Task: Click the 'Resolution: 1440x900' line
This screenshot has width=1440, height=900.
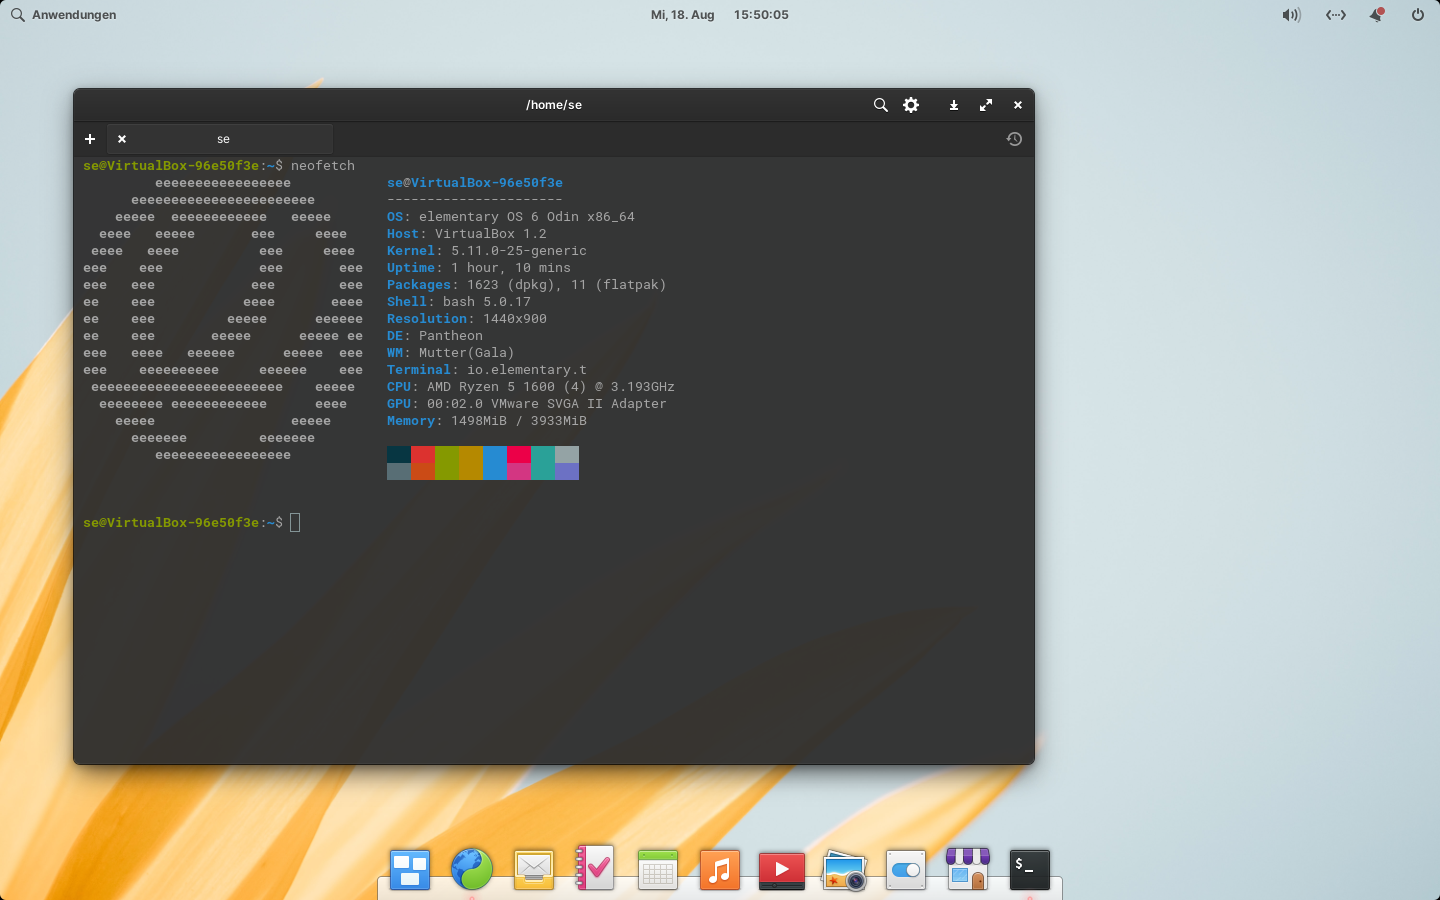Action: 467,319
